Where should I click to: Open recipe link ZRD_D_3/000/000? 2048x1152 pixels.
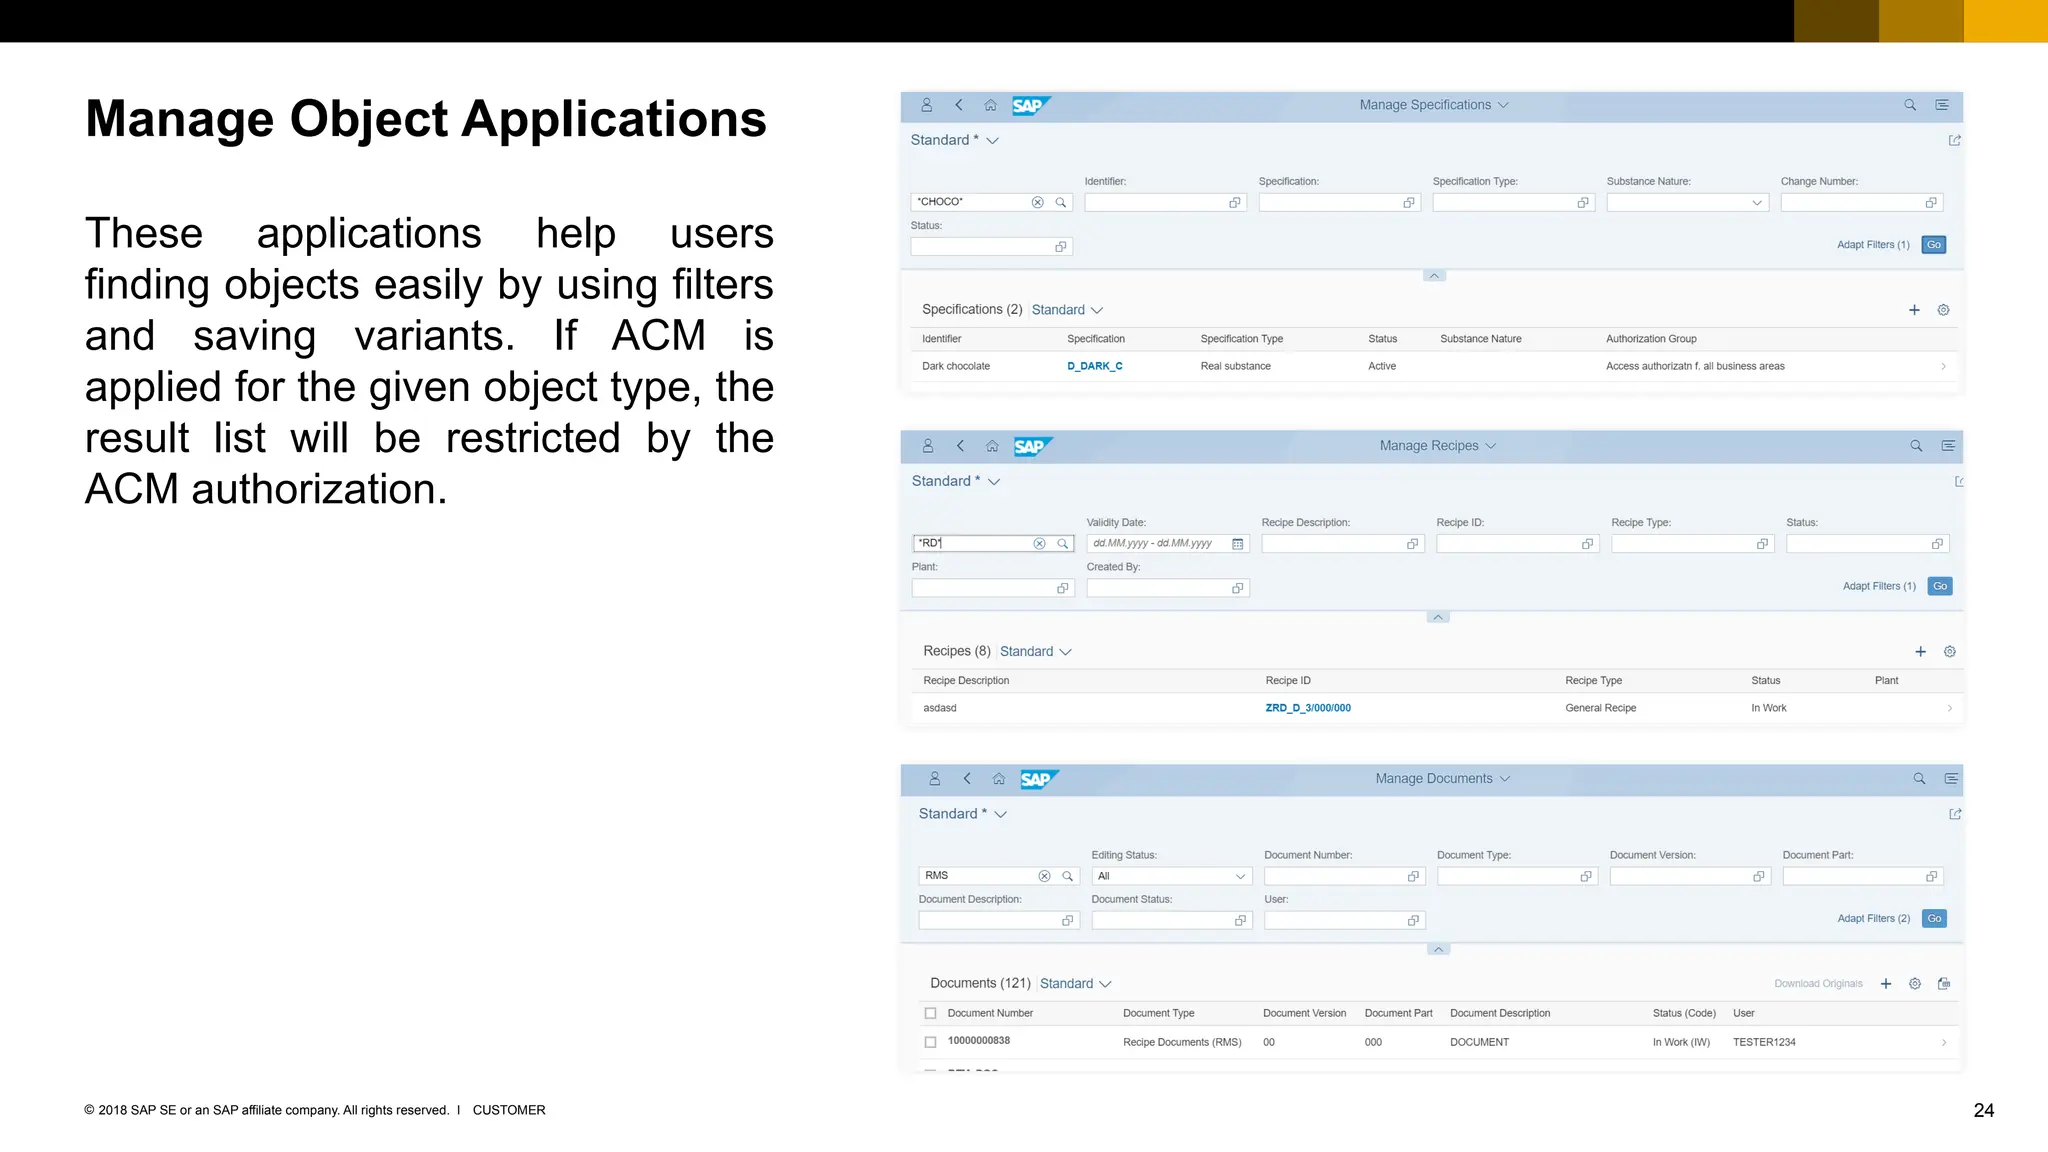click(x=1307, y=708)
